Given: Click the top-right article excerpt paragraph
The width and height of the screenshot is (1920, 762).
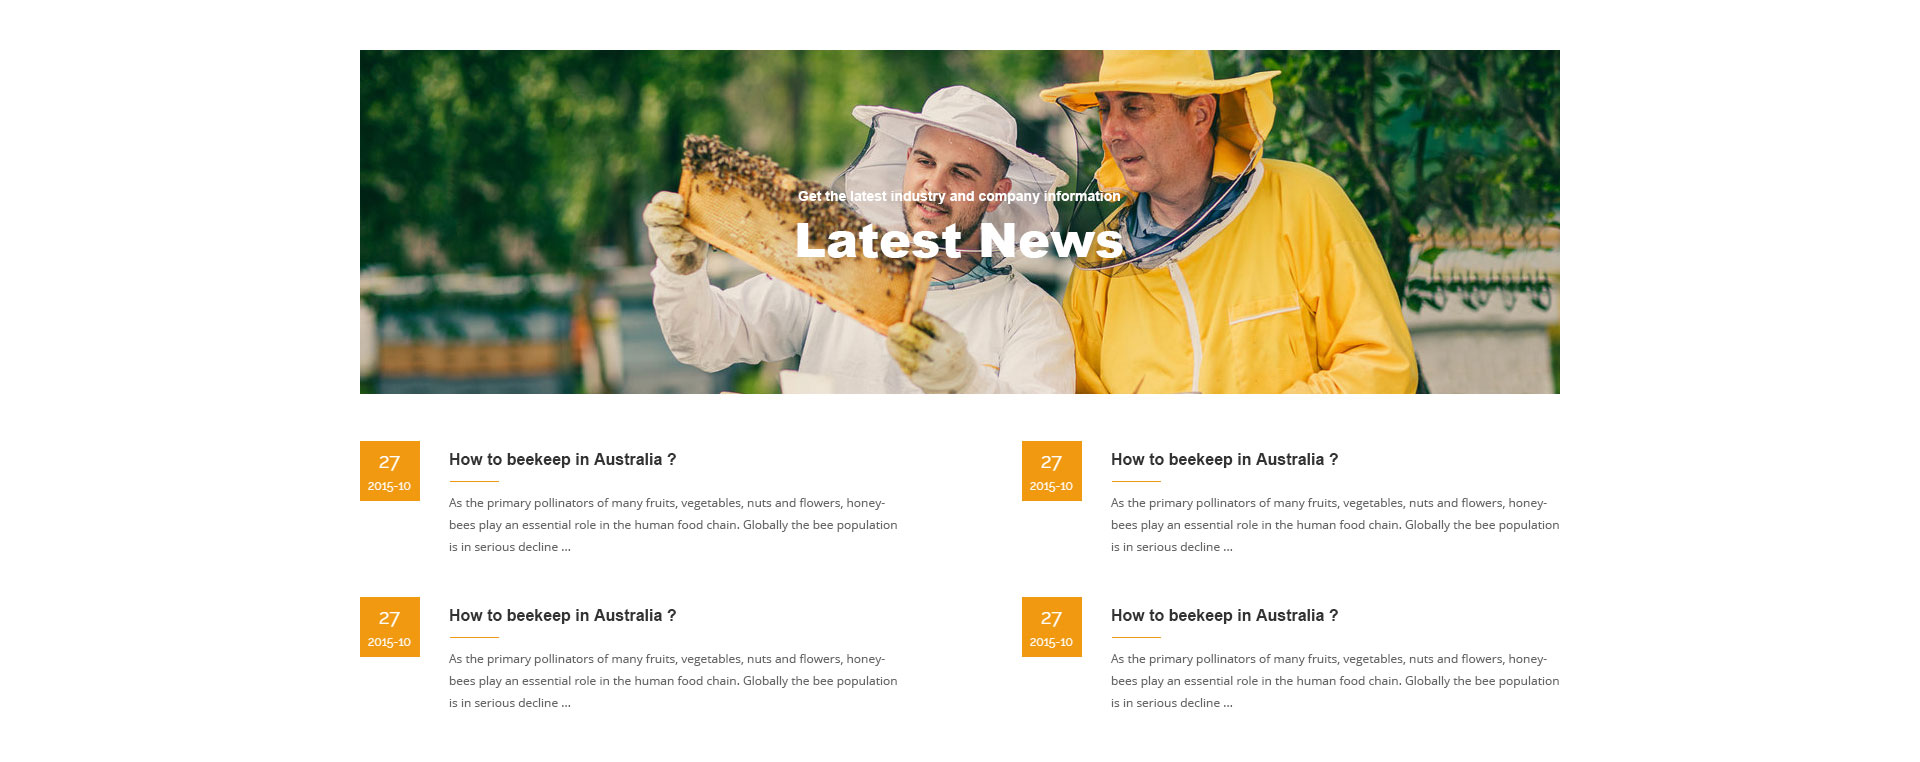Looking at the screenshot, I should pos(1335,525).
